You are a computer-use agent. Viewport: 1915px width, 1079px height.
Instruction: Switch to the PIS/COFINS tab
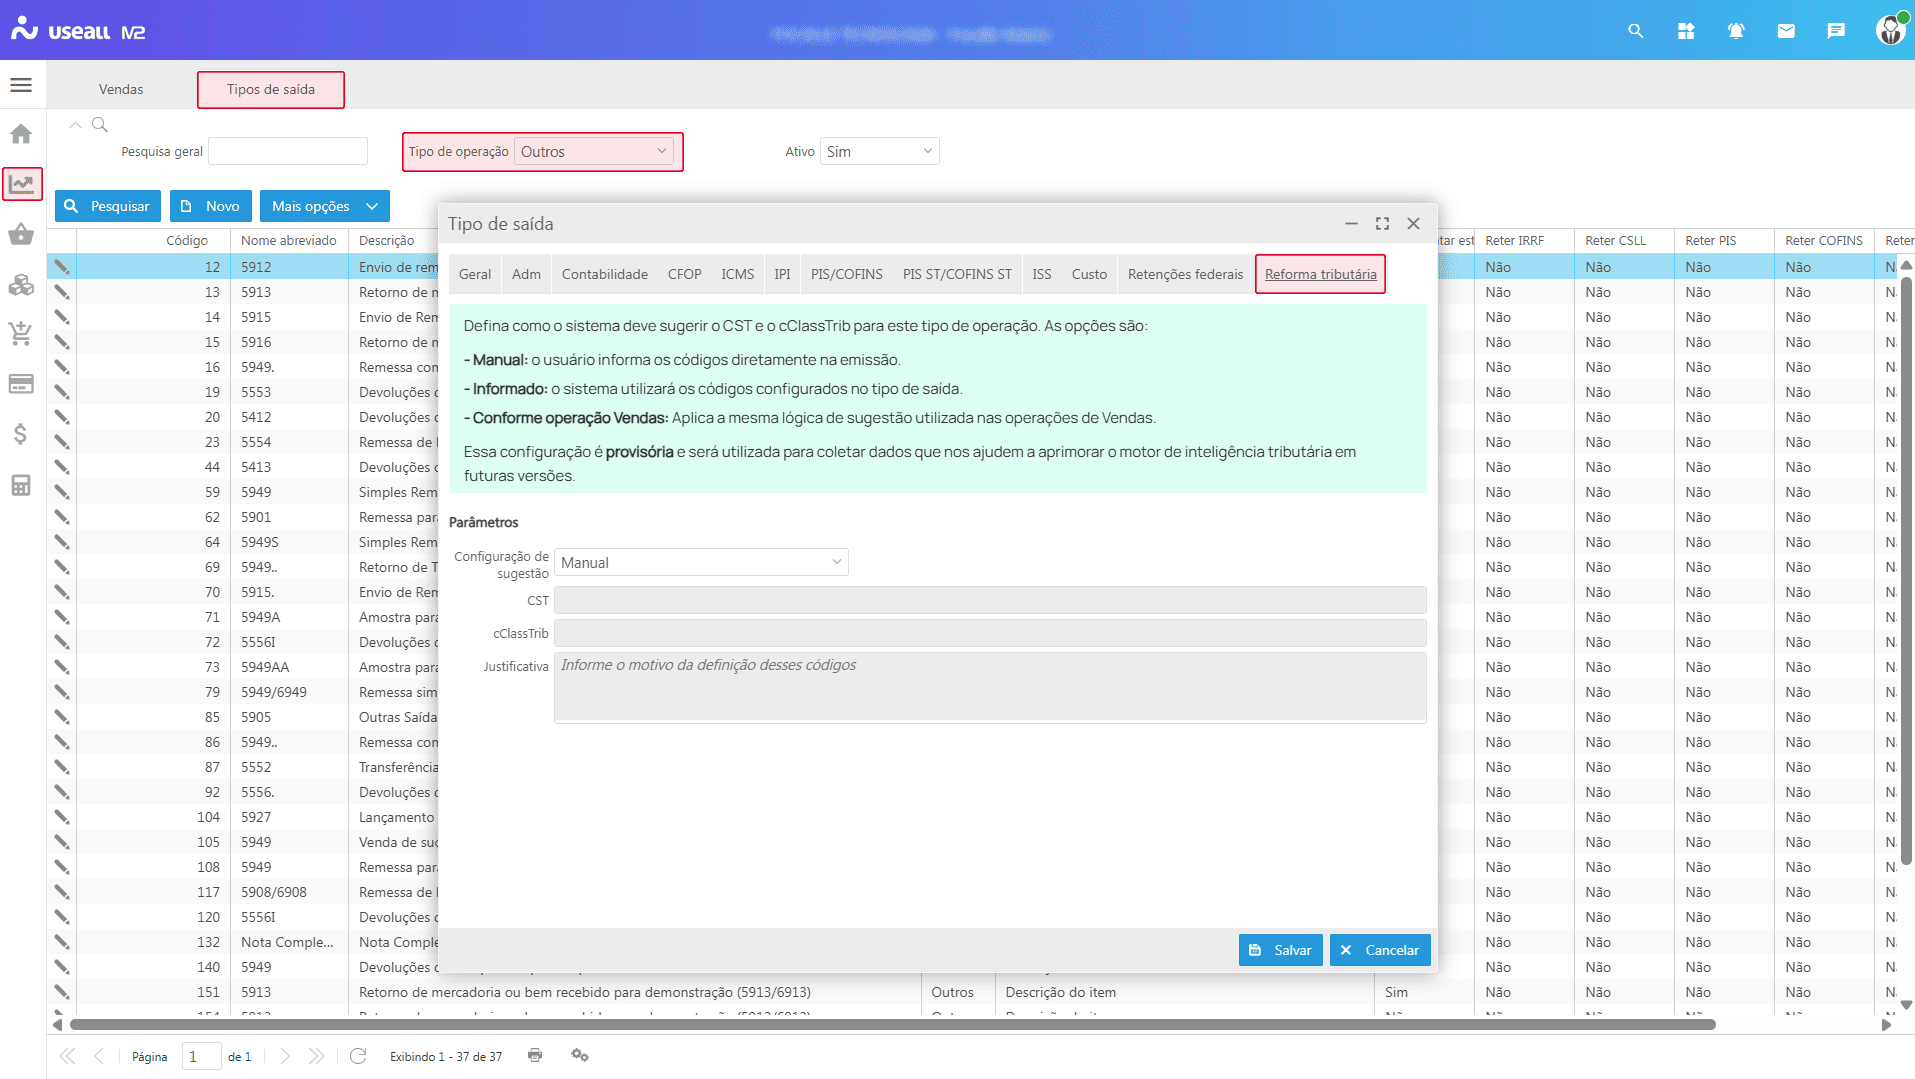pos(846,274)
